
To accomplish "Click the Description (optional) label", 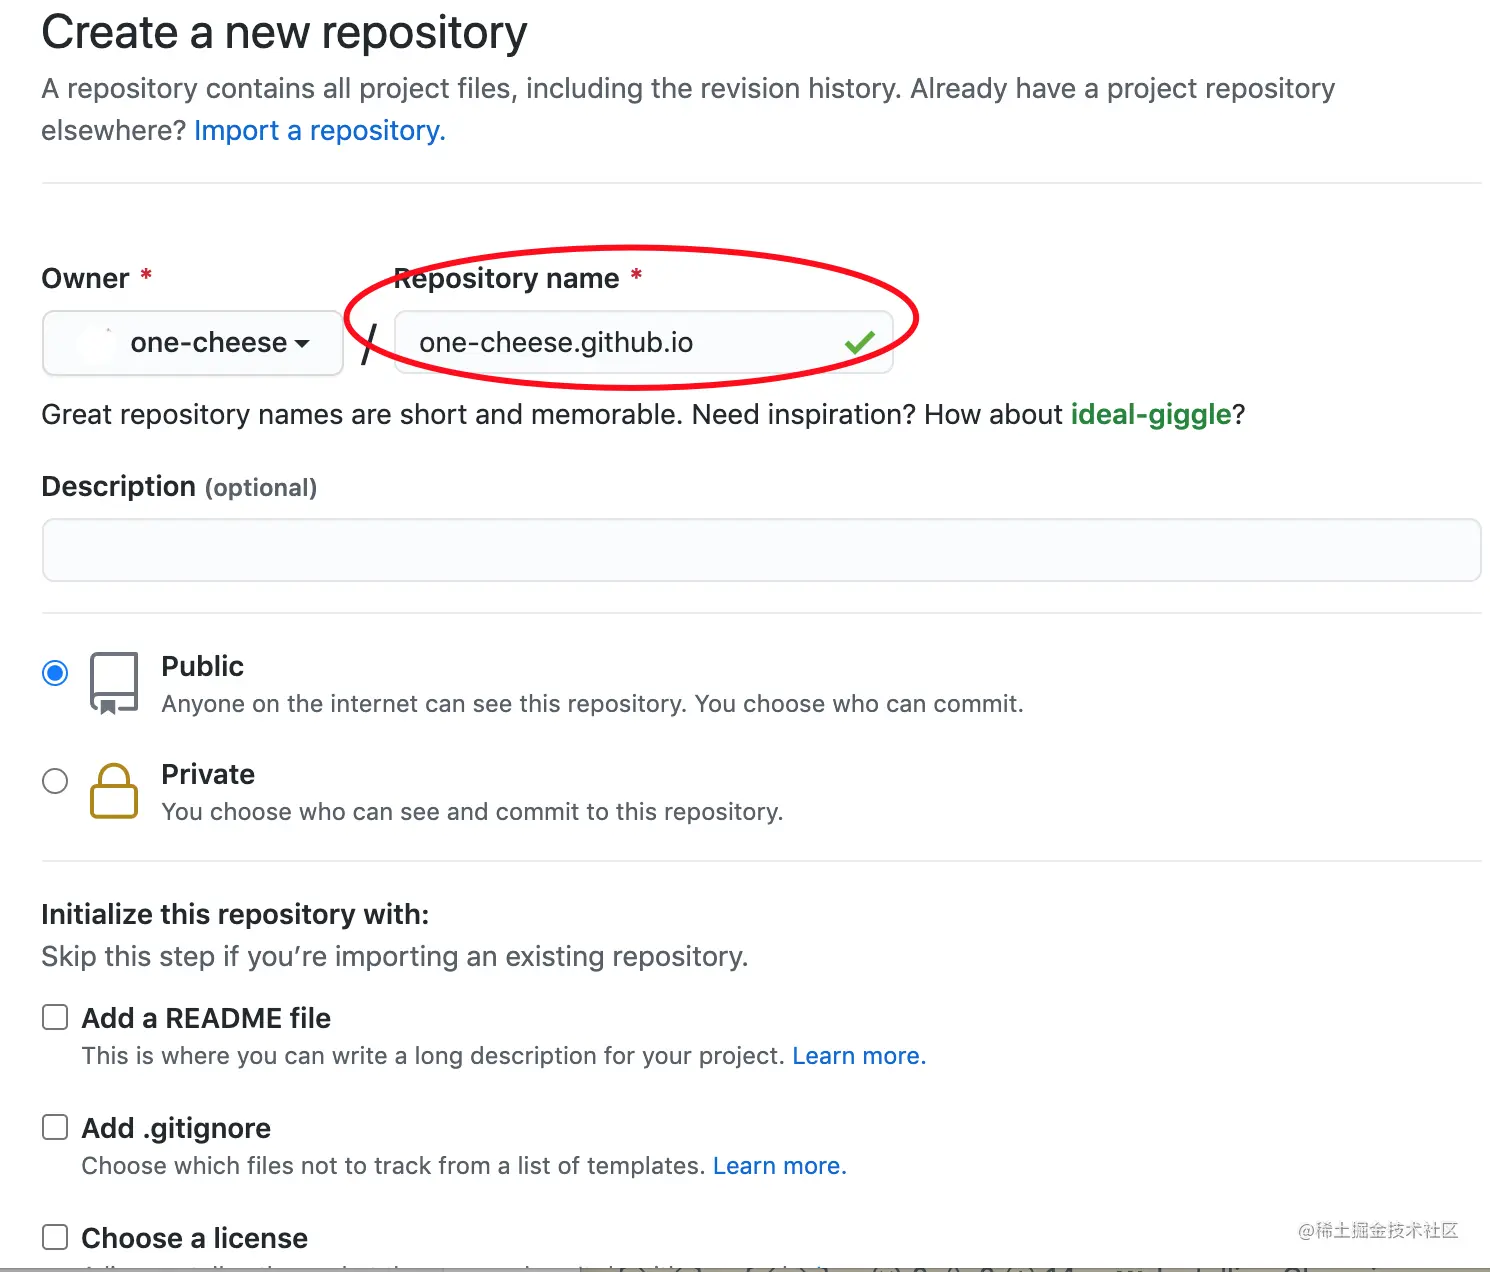I will [x=179, y=487].
